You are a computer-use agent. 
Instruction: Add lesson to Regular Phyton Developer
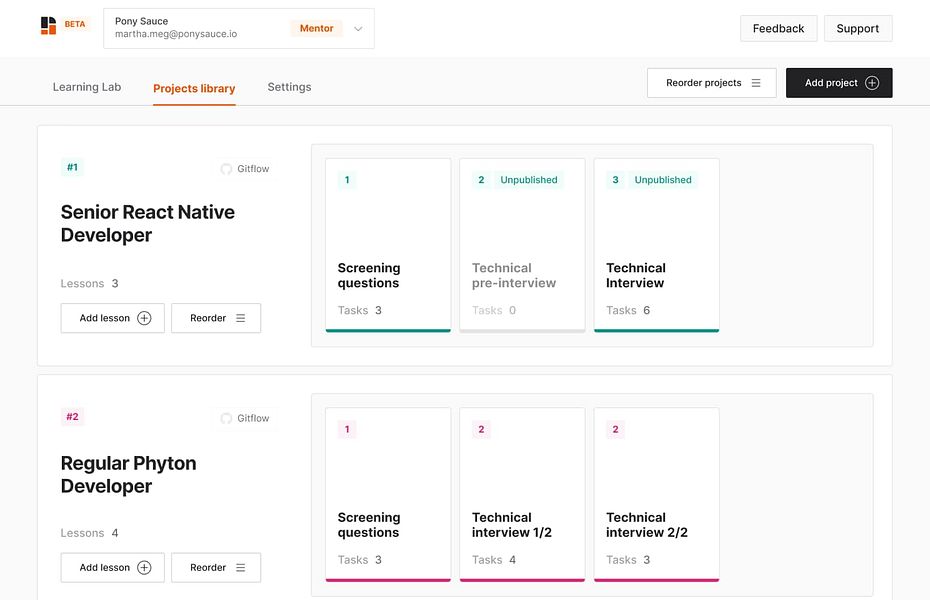(113, 568)
